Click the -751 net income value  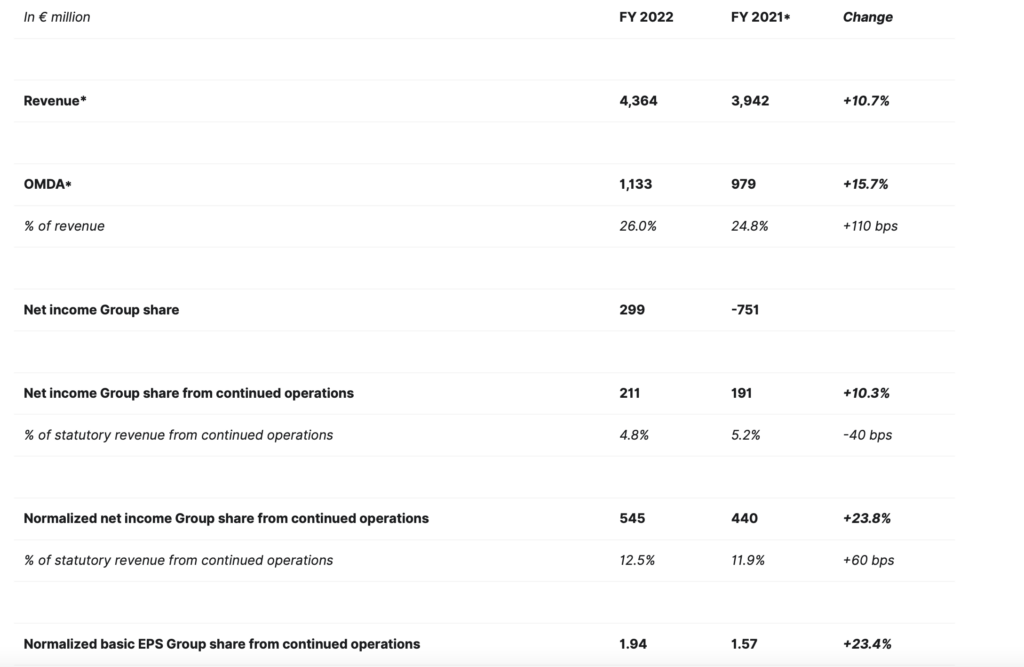click(x=745, y=310)
